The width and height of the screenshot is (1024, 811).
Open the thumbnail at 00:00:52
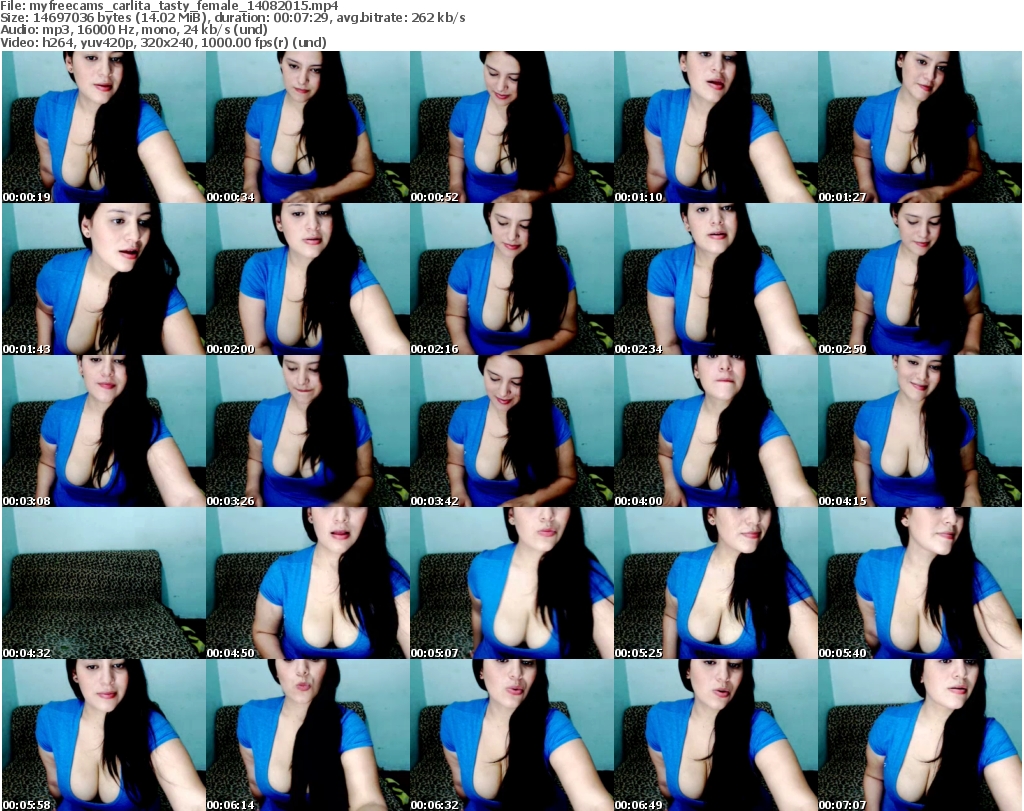coord(511,127)
